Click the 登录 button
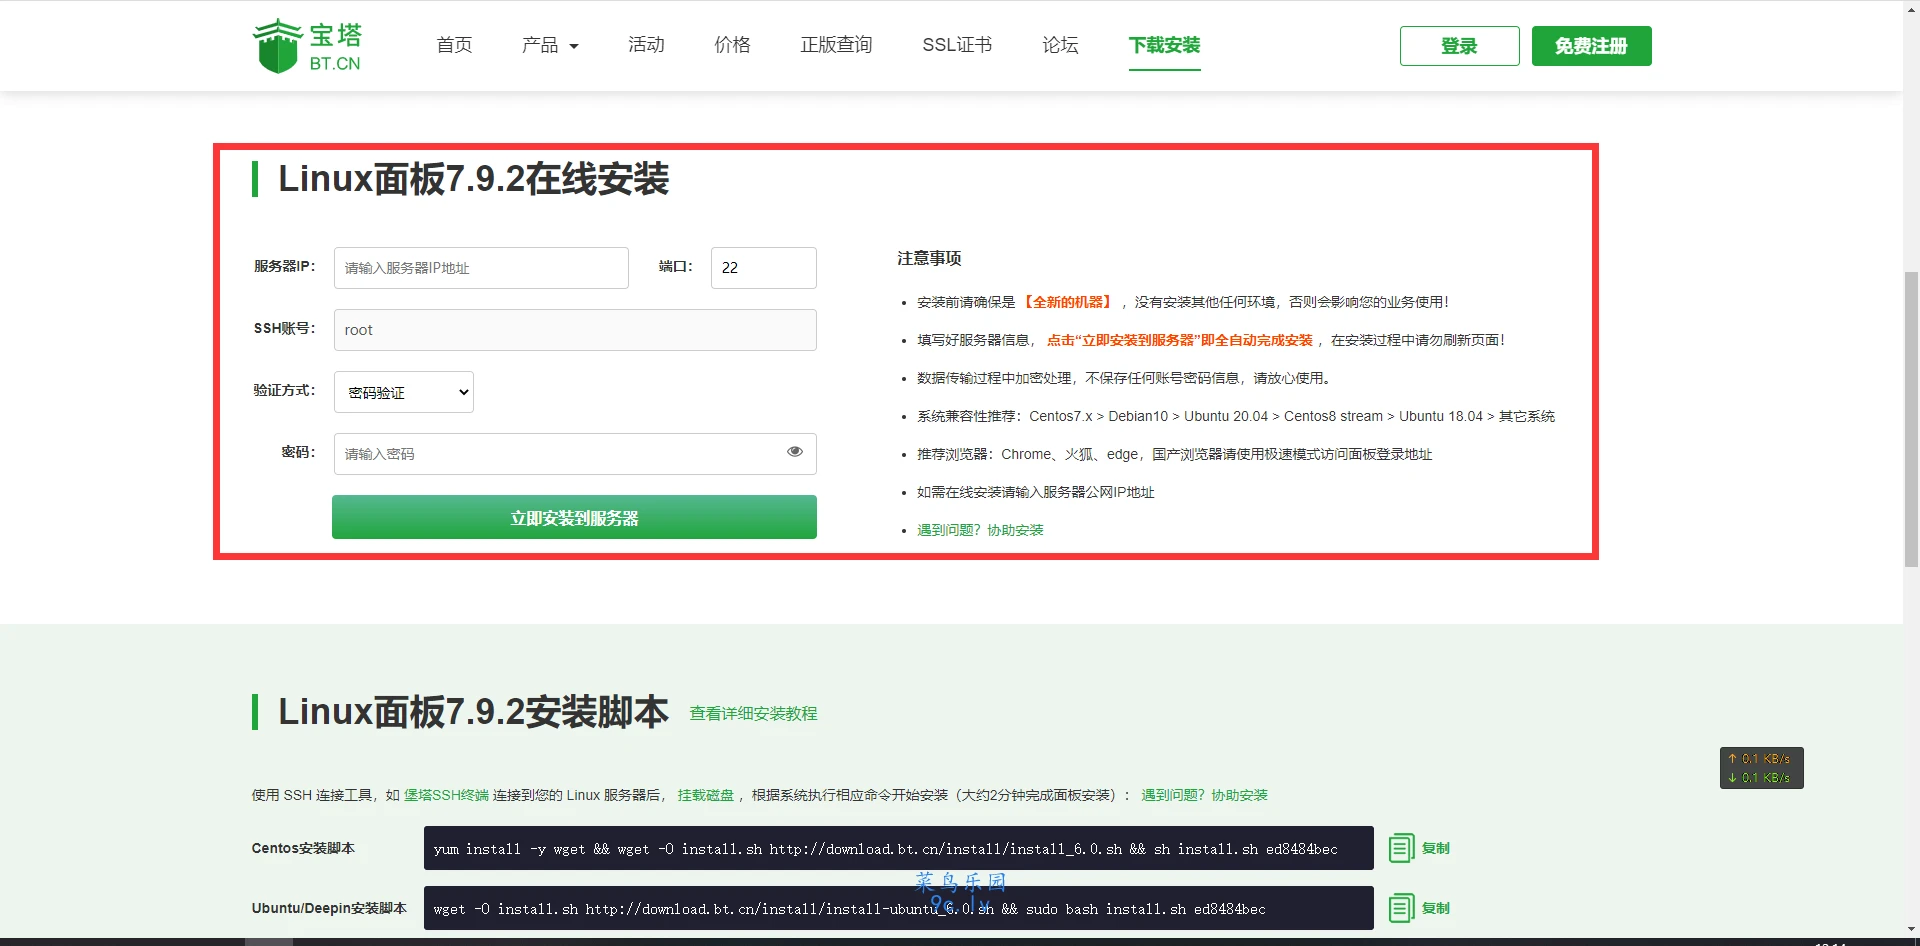1920x946 pixels. 1459,46
